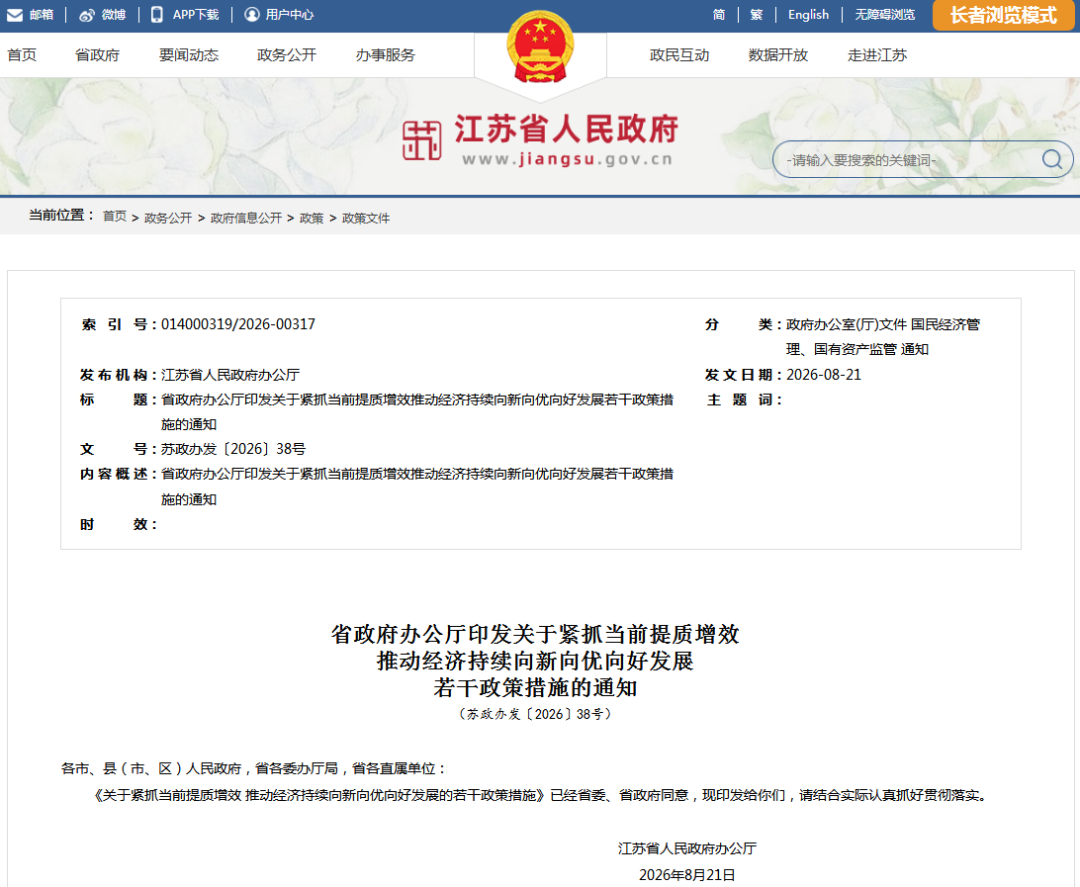
Task: Click 政府信息公开 in the breadcrumb
Action: (x=246, y=218)
